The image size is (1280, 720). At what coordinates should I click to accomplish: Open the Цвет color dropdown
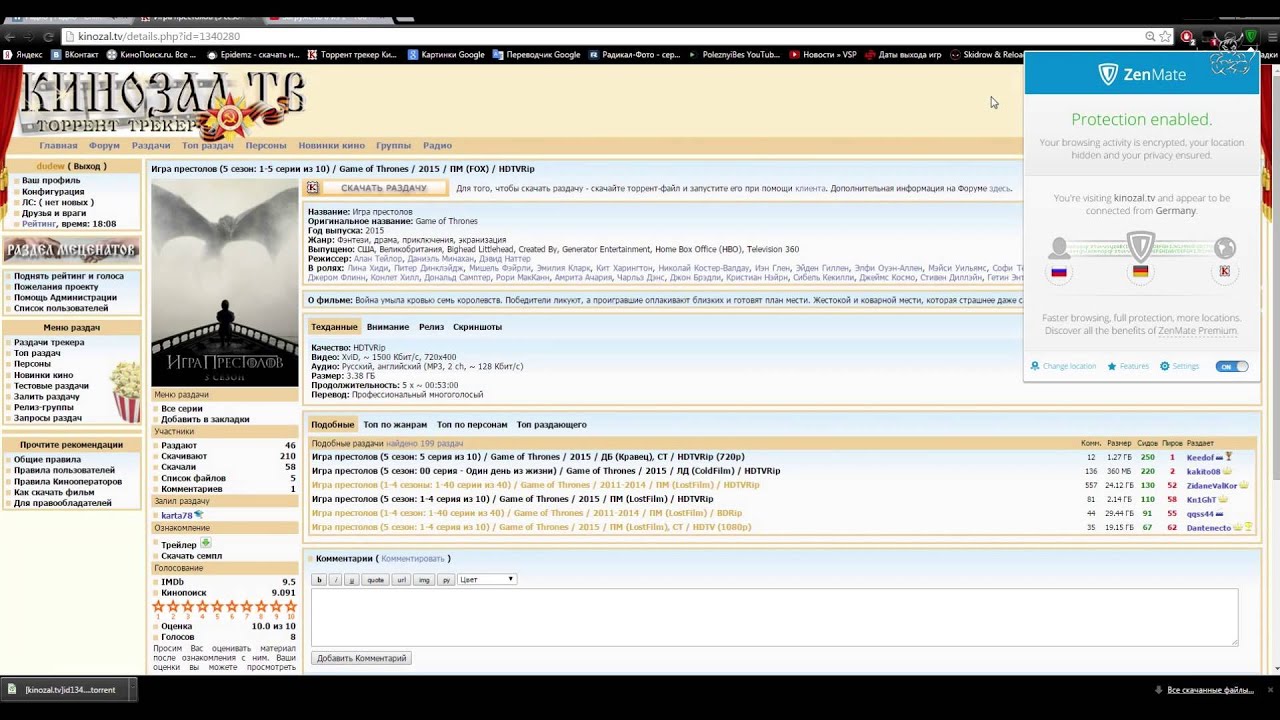(487, 580)
